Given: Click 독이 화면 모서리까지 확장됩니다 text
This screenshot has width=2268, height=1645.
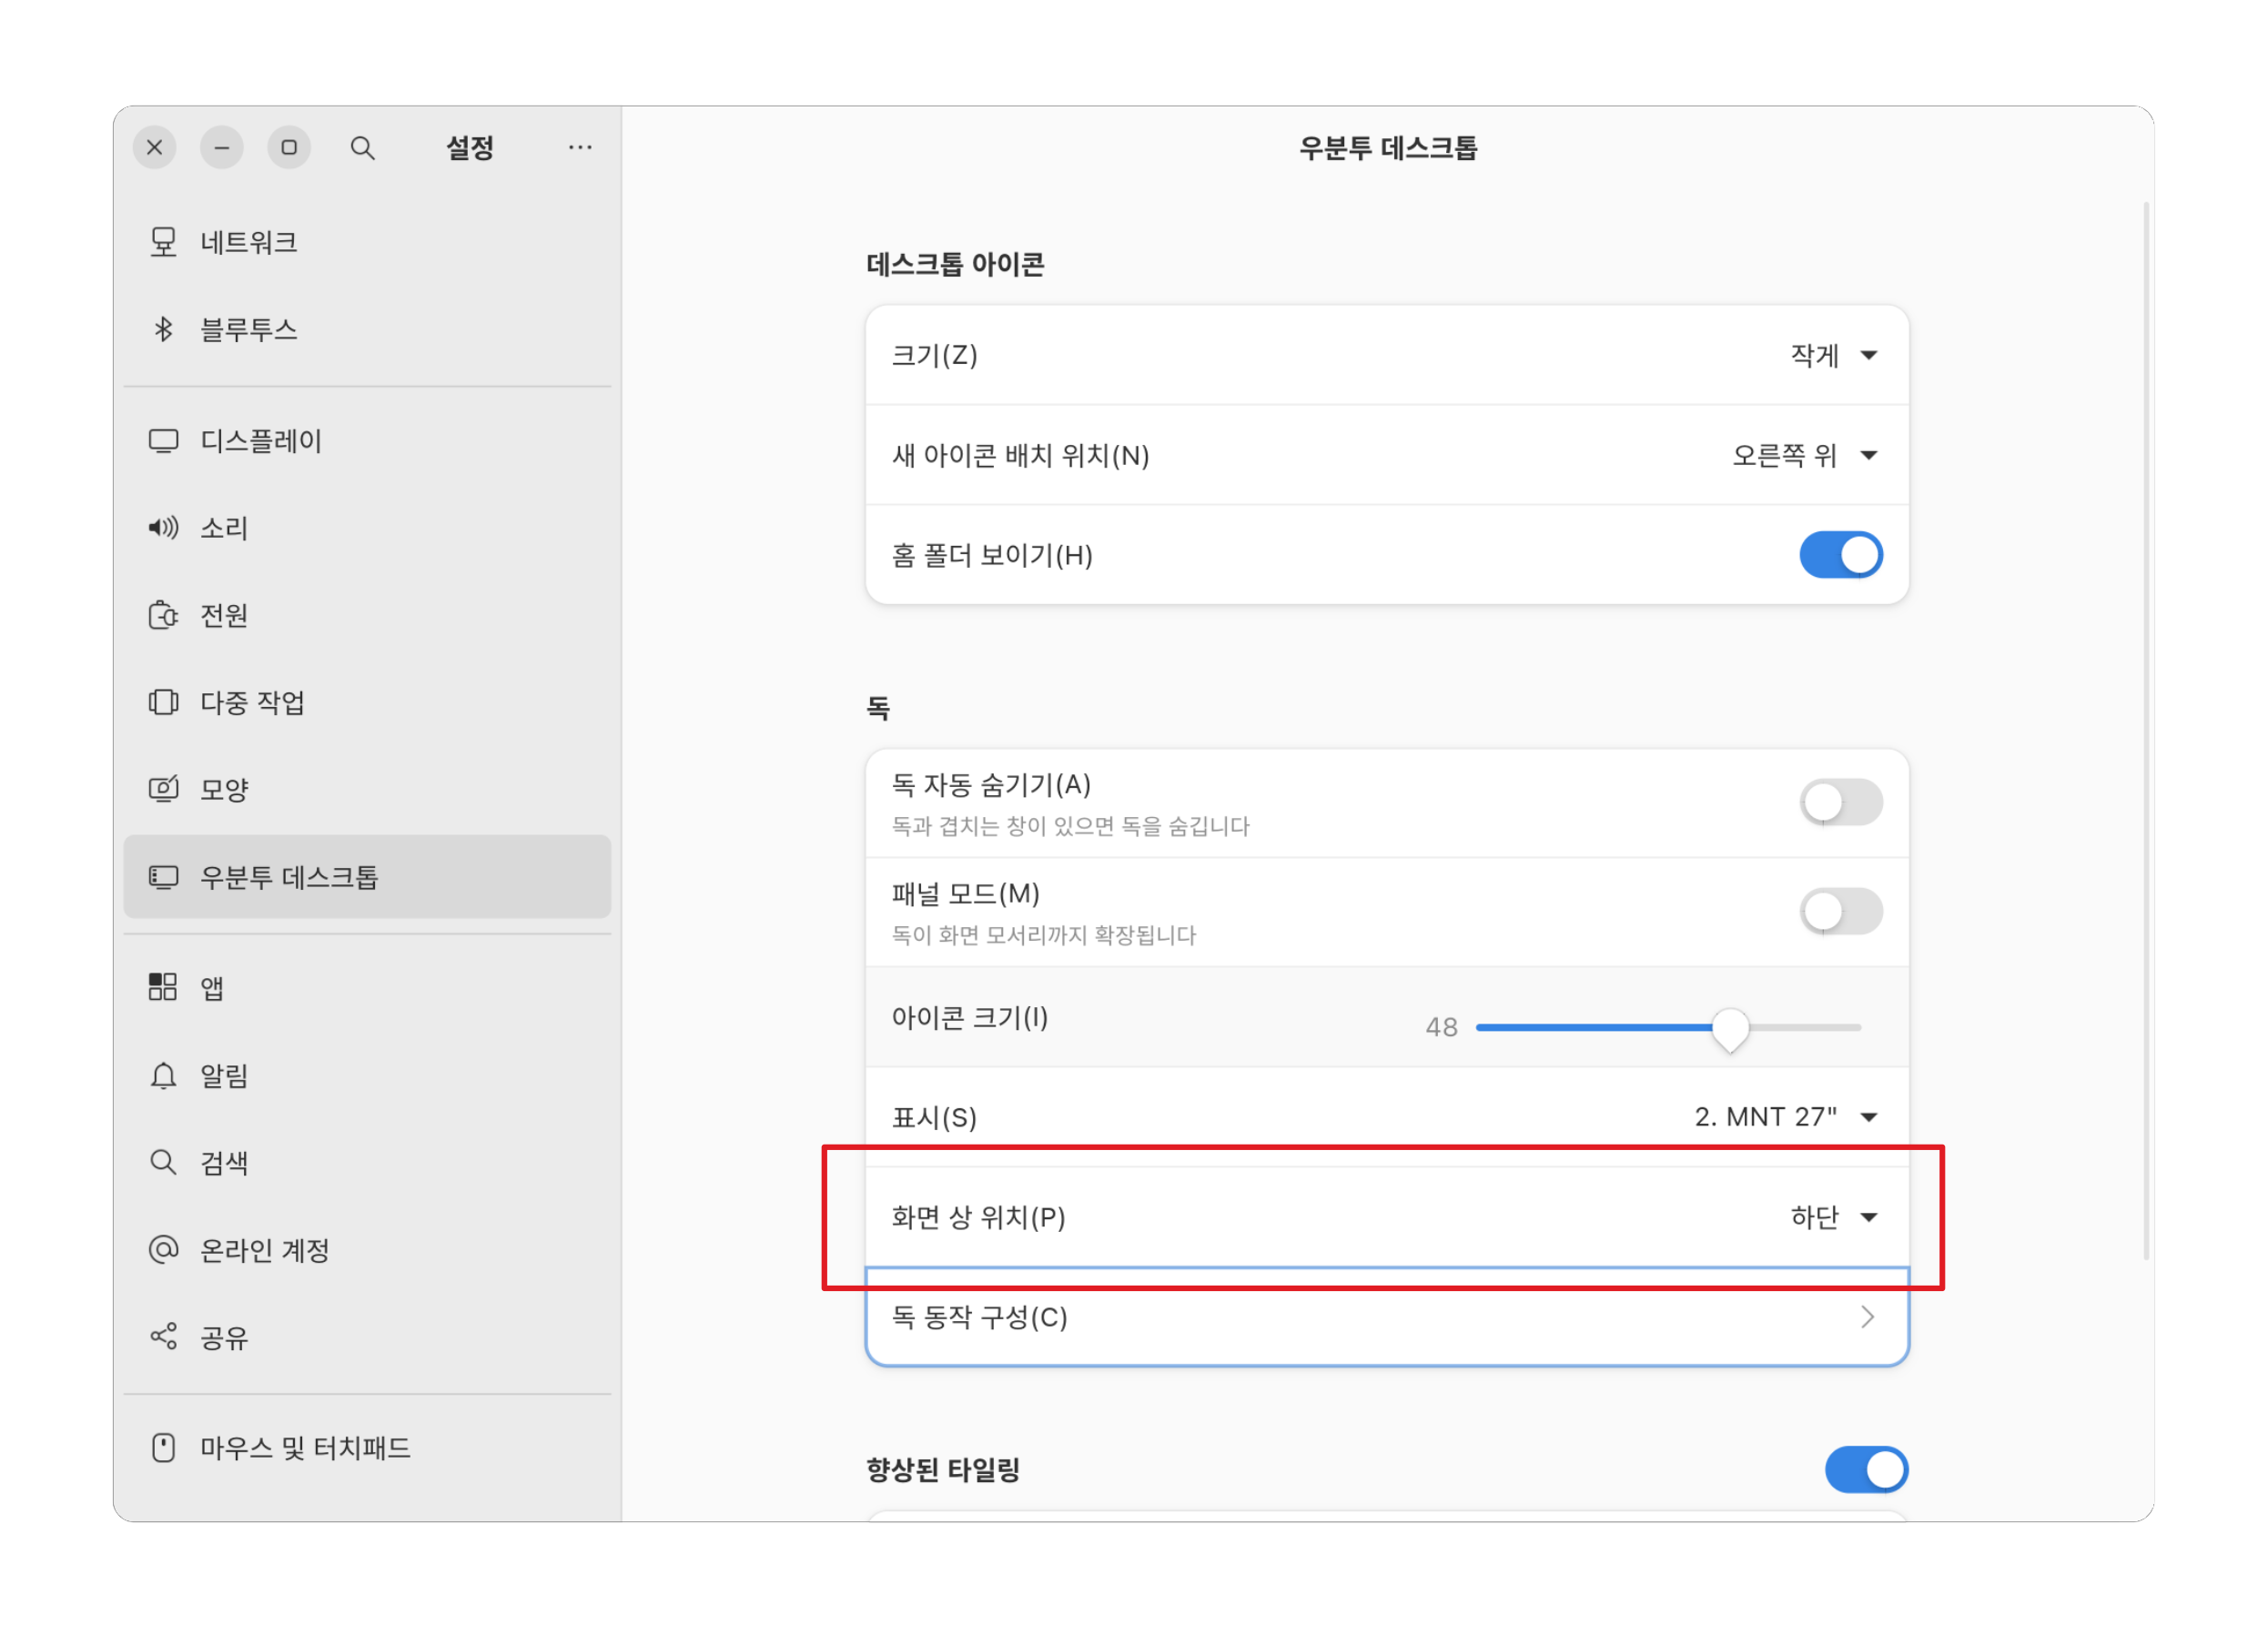Looking at the screenshot, I should [x=1044, y=935].
